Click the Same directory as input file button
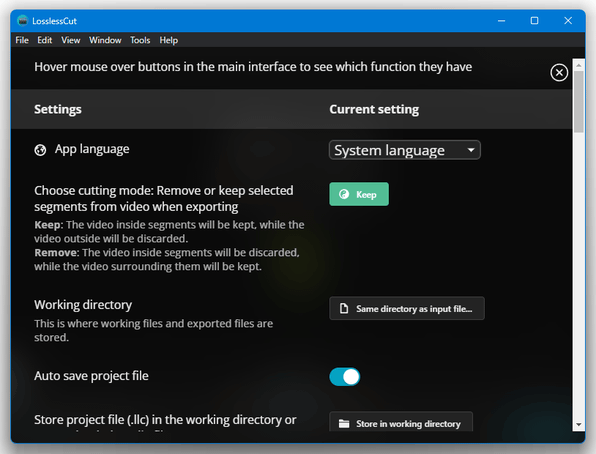Image resolution: width=596 pixels, height=454 pixels. 407,308
